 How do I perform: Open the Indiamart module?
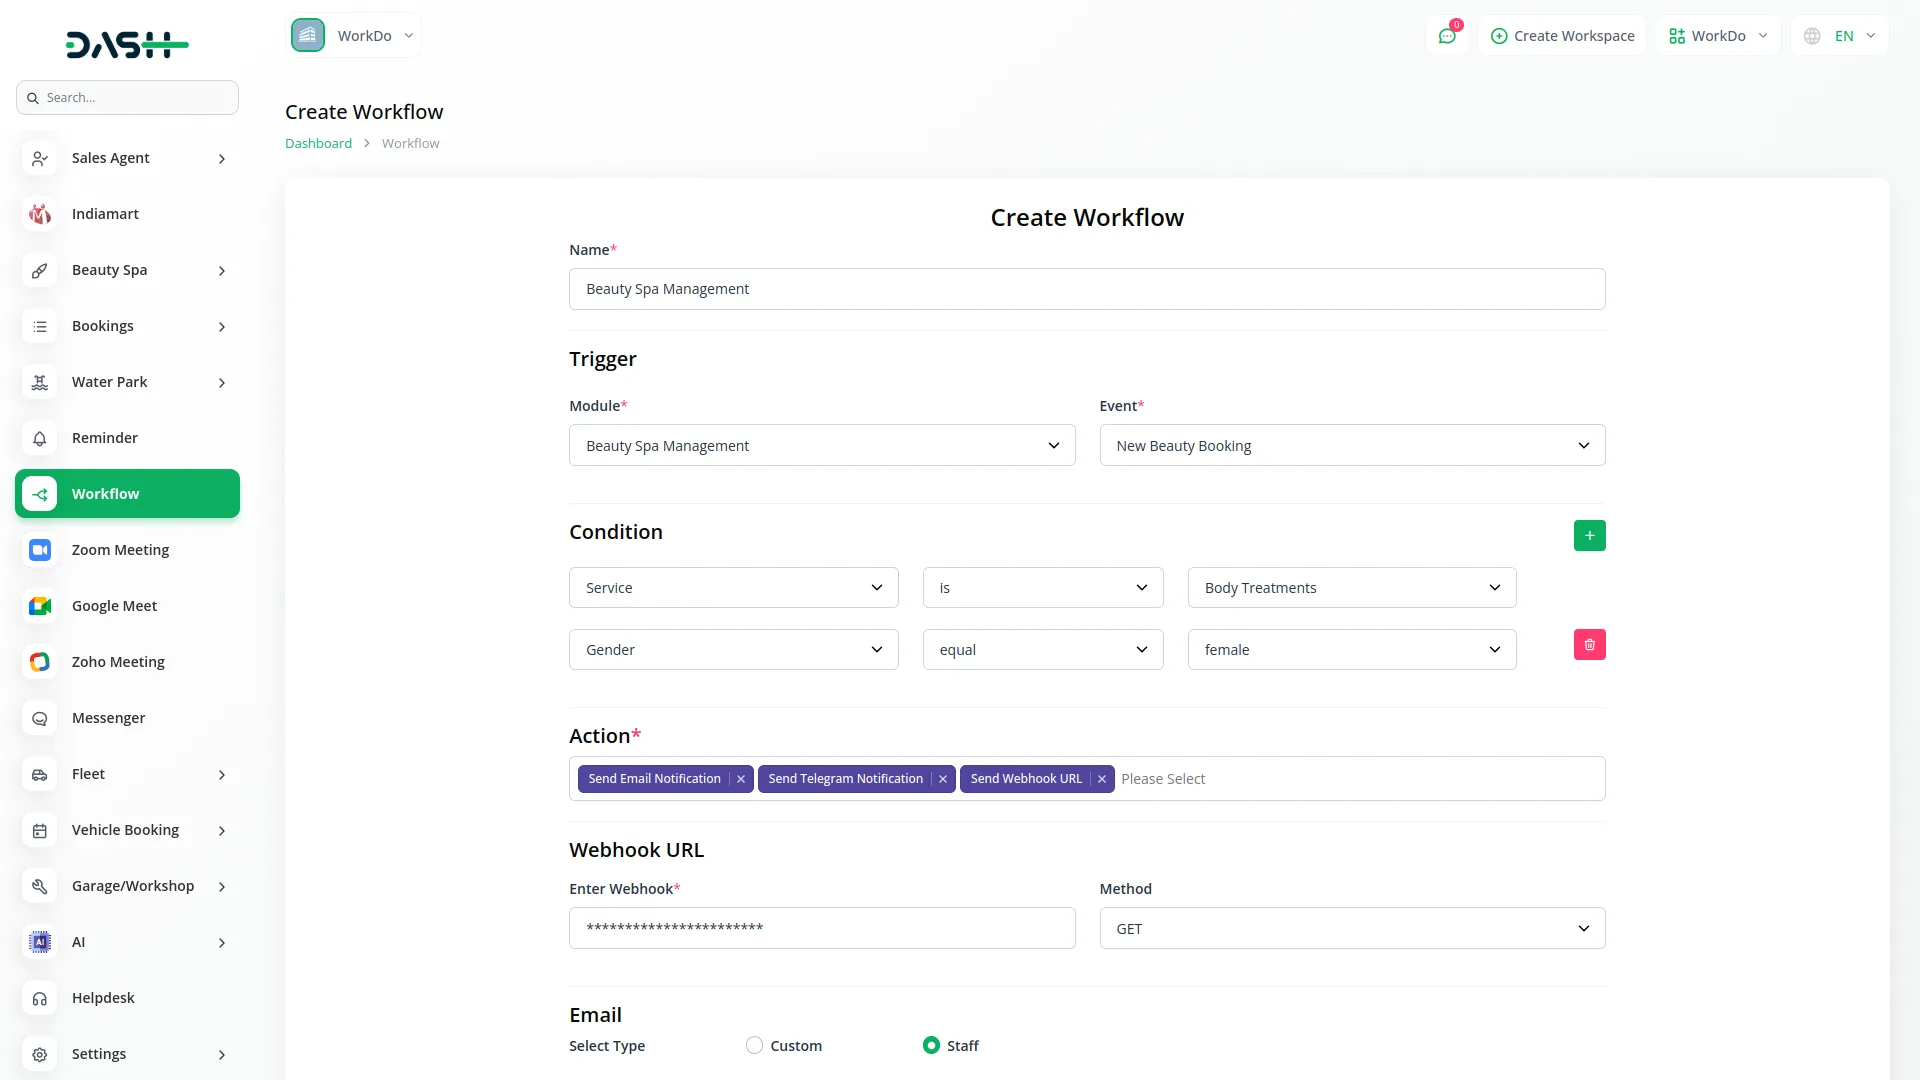[104, 213]
